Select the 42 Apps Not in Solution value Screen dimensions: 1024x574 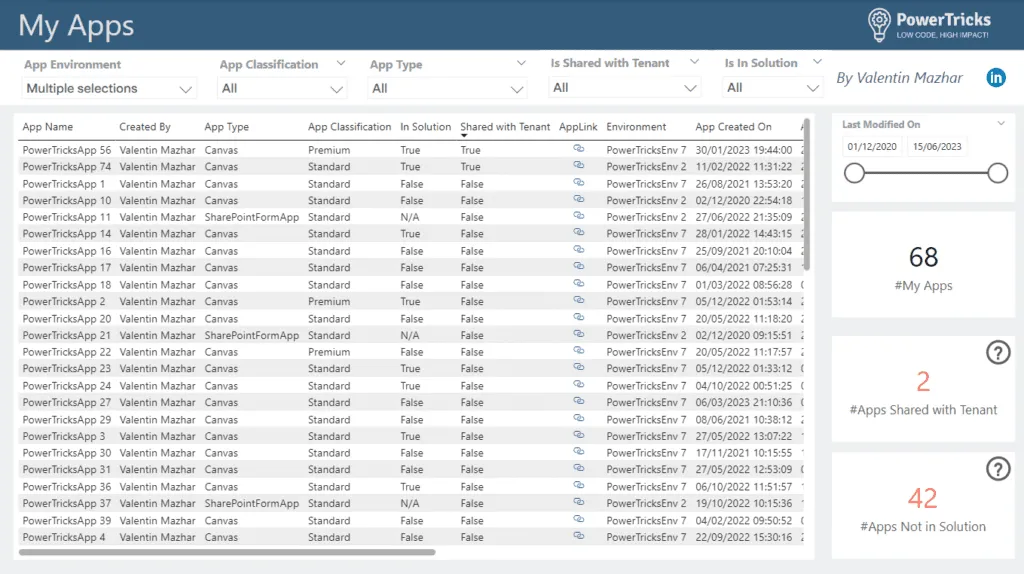pyautogui.click(x=923, y=498)
